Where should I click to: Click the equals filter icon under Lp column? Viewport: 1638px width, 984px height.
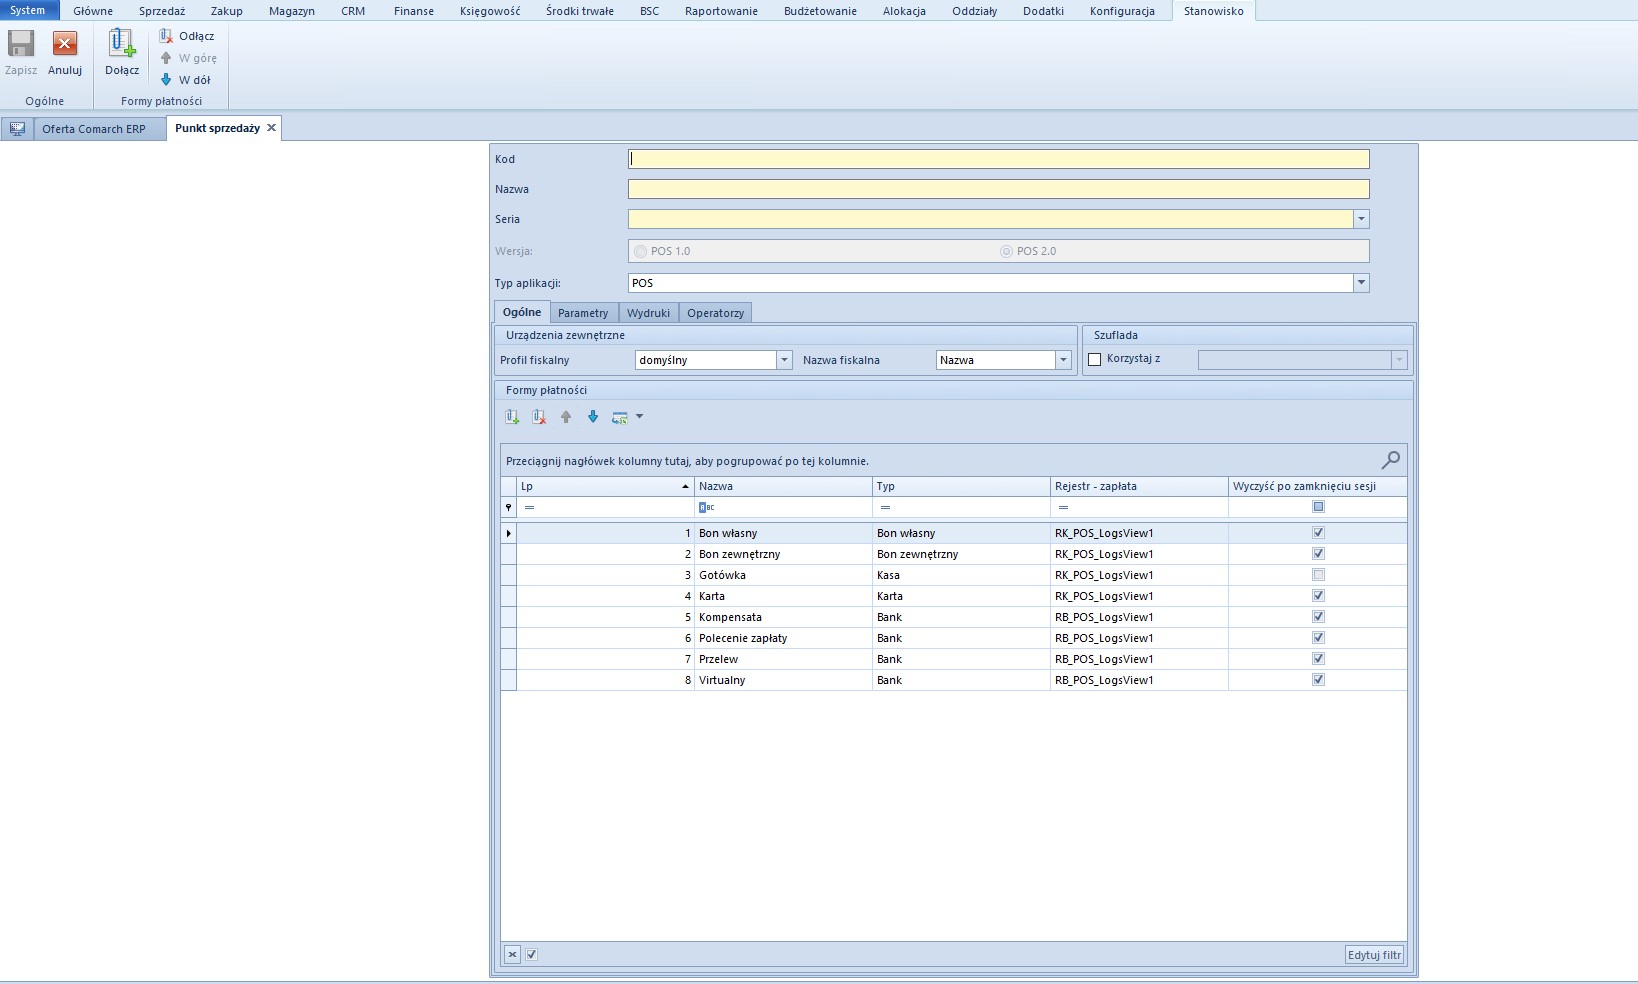[x=529, y=508]
